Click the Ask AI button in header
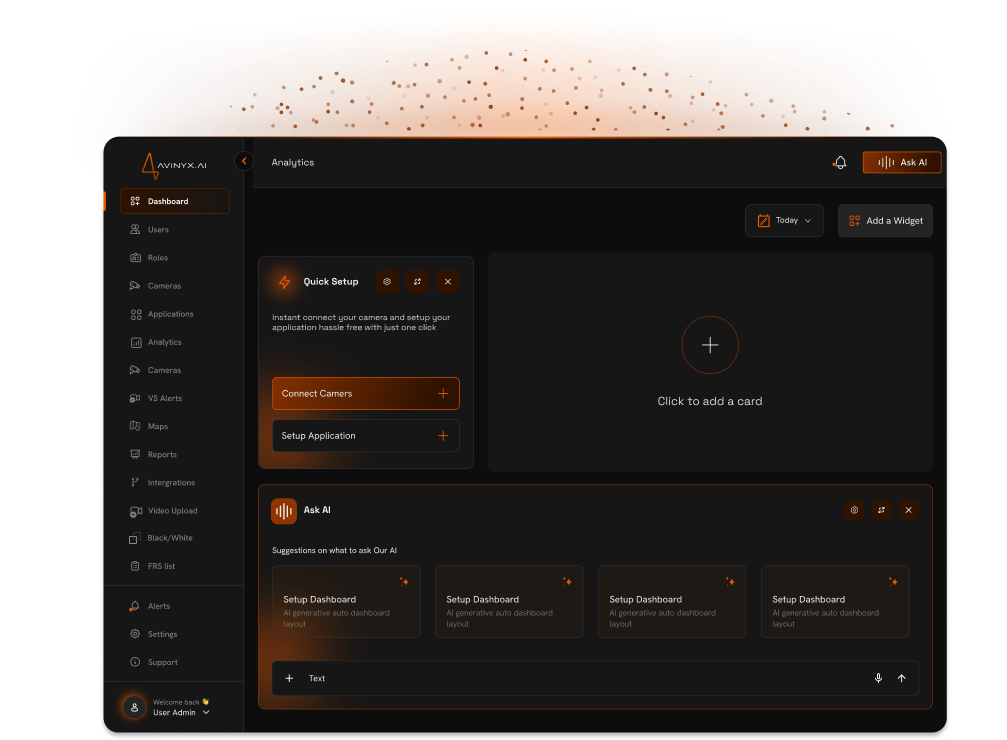 click(x=902, y=163)
